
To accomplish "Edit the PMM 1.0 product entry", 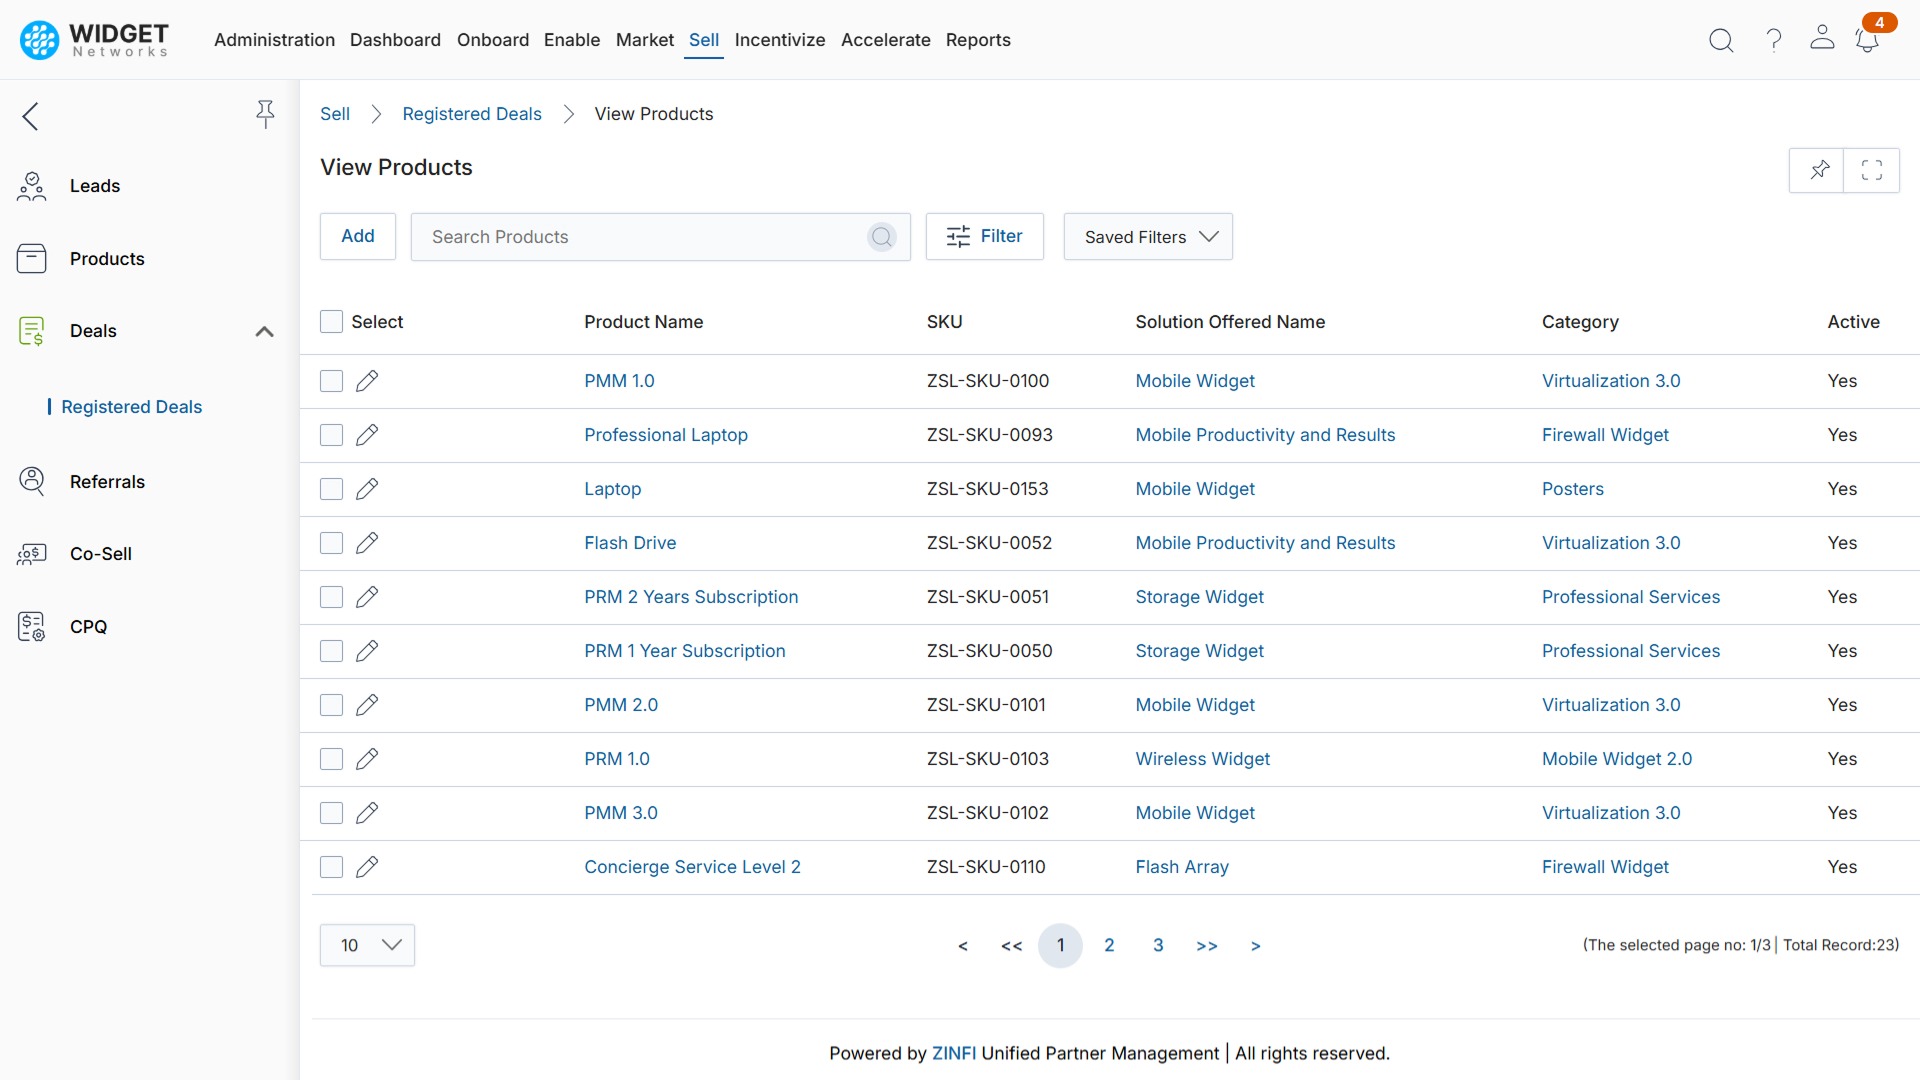I will pos(366,380).
